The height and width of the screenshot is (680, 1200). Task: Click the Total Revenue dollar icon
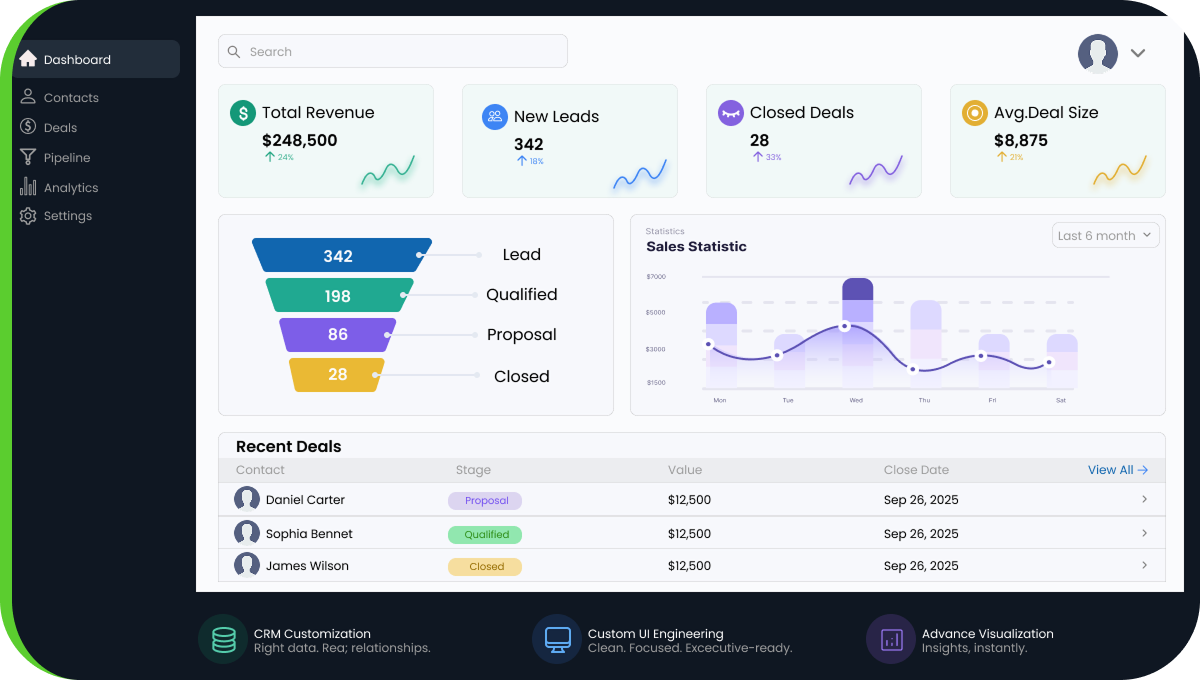click(x=243, y=113)
